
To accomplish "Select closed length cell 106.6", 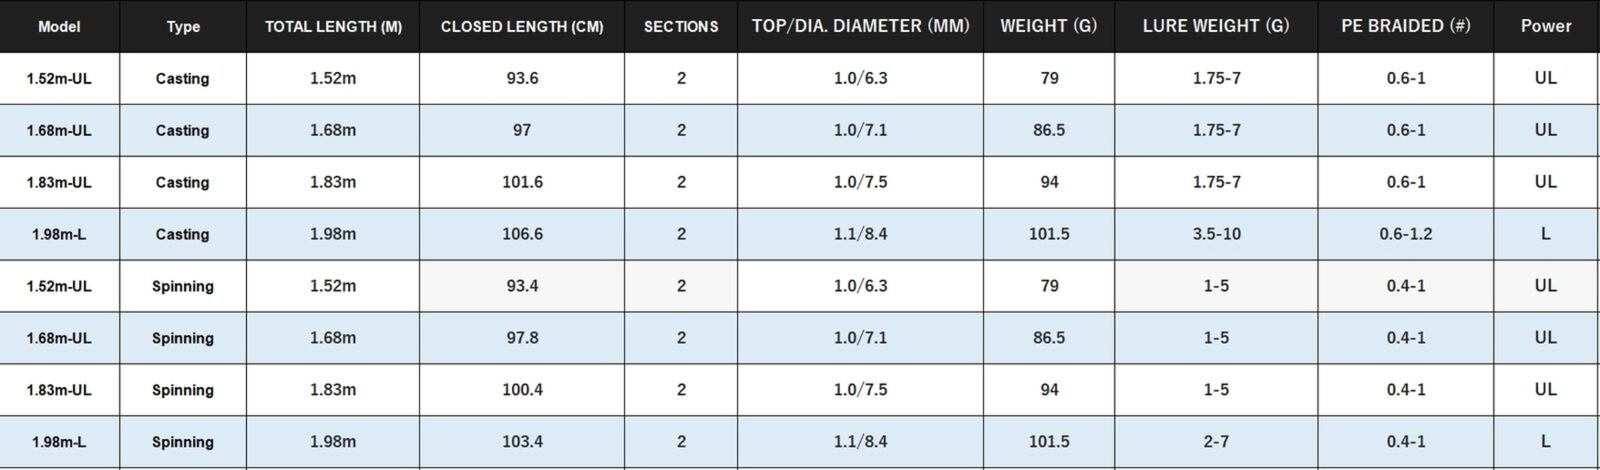I will pyautogui.click(x=522, y=234).
